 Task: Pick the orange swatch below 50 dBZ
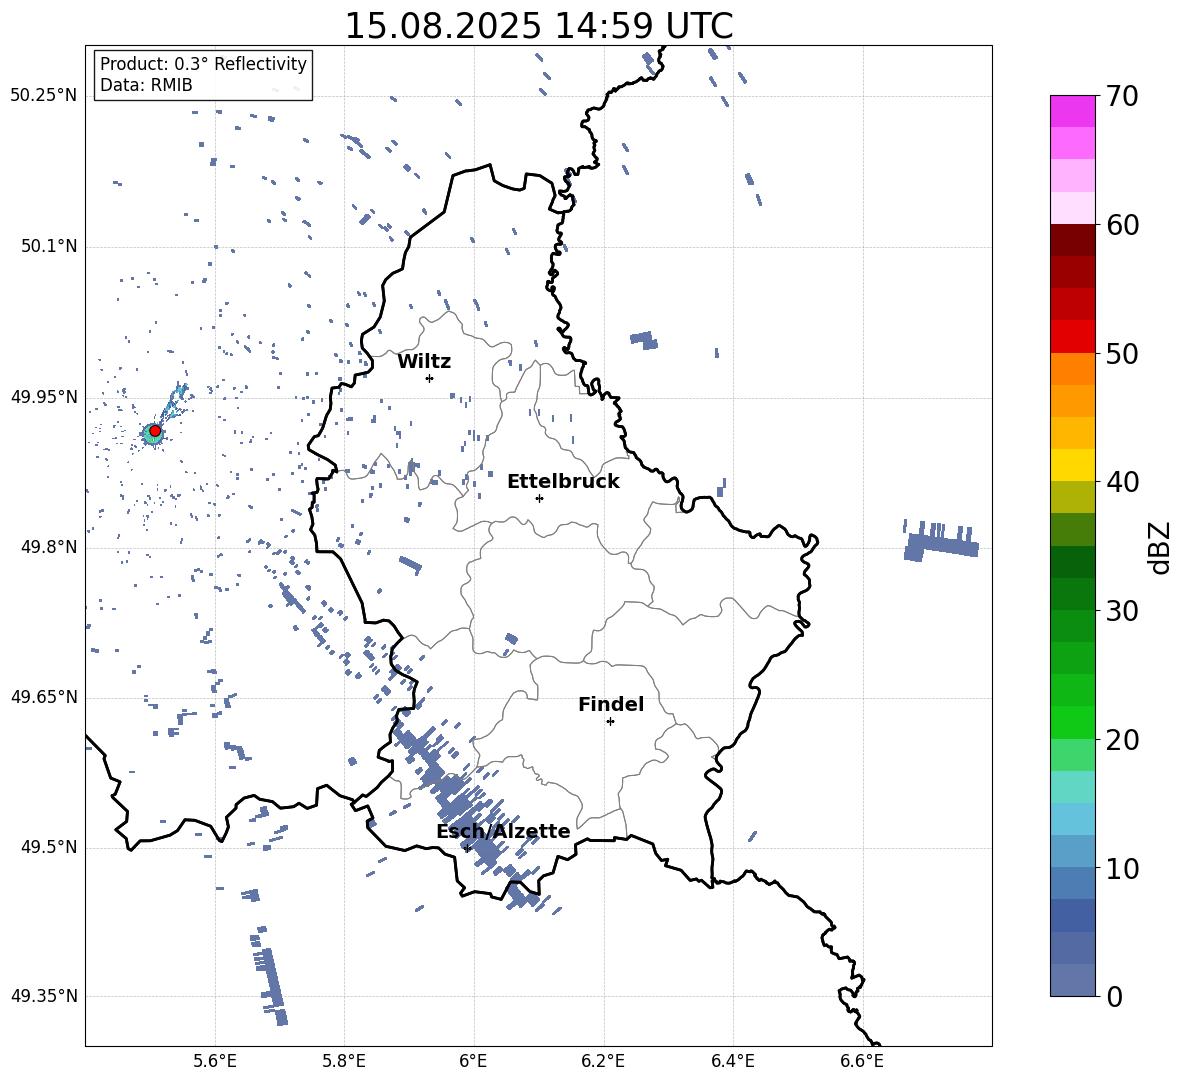pyautogui.click(x=1072, y=368)
